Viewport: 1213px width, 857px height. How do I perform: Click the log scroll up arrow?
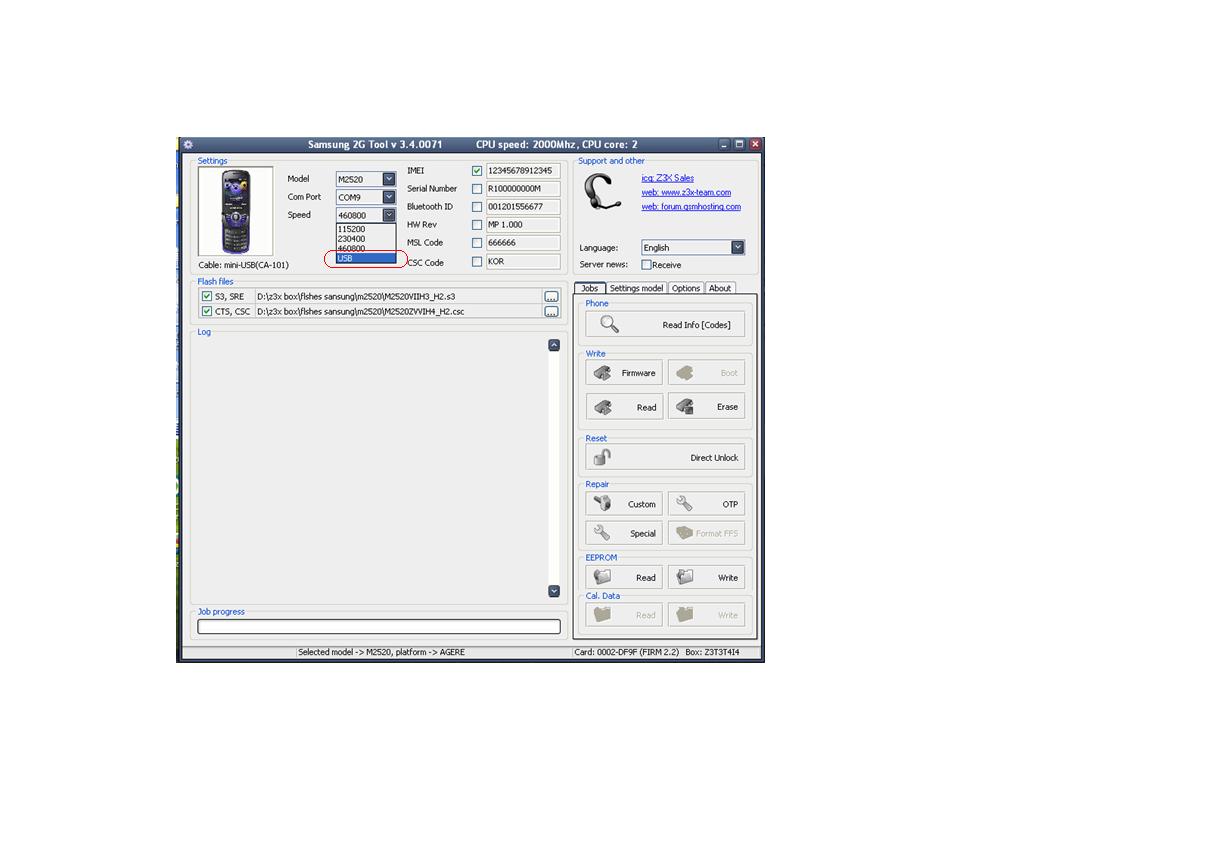tap(554, 345)
